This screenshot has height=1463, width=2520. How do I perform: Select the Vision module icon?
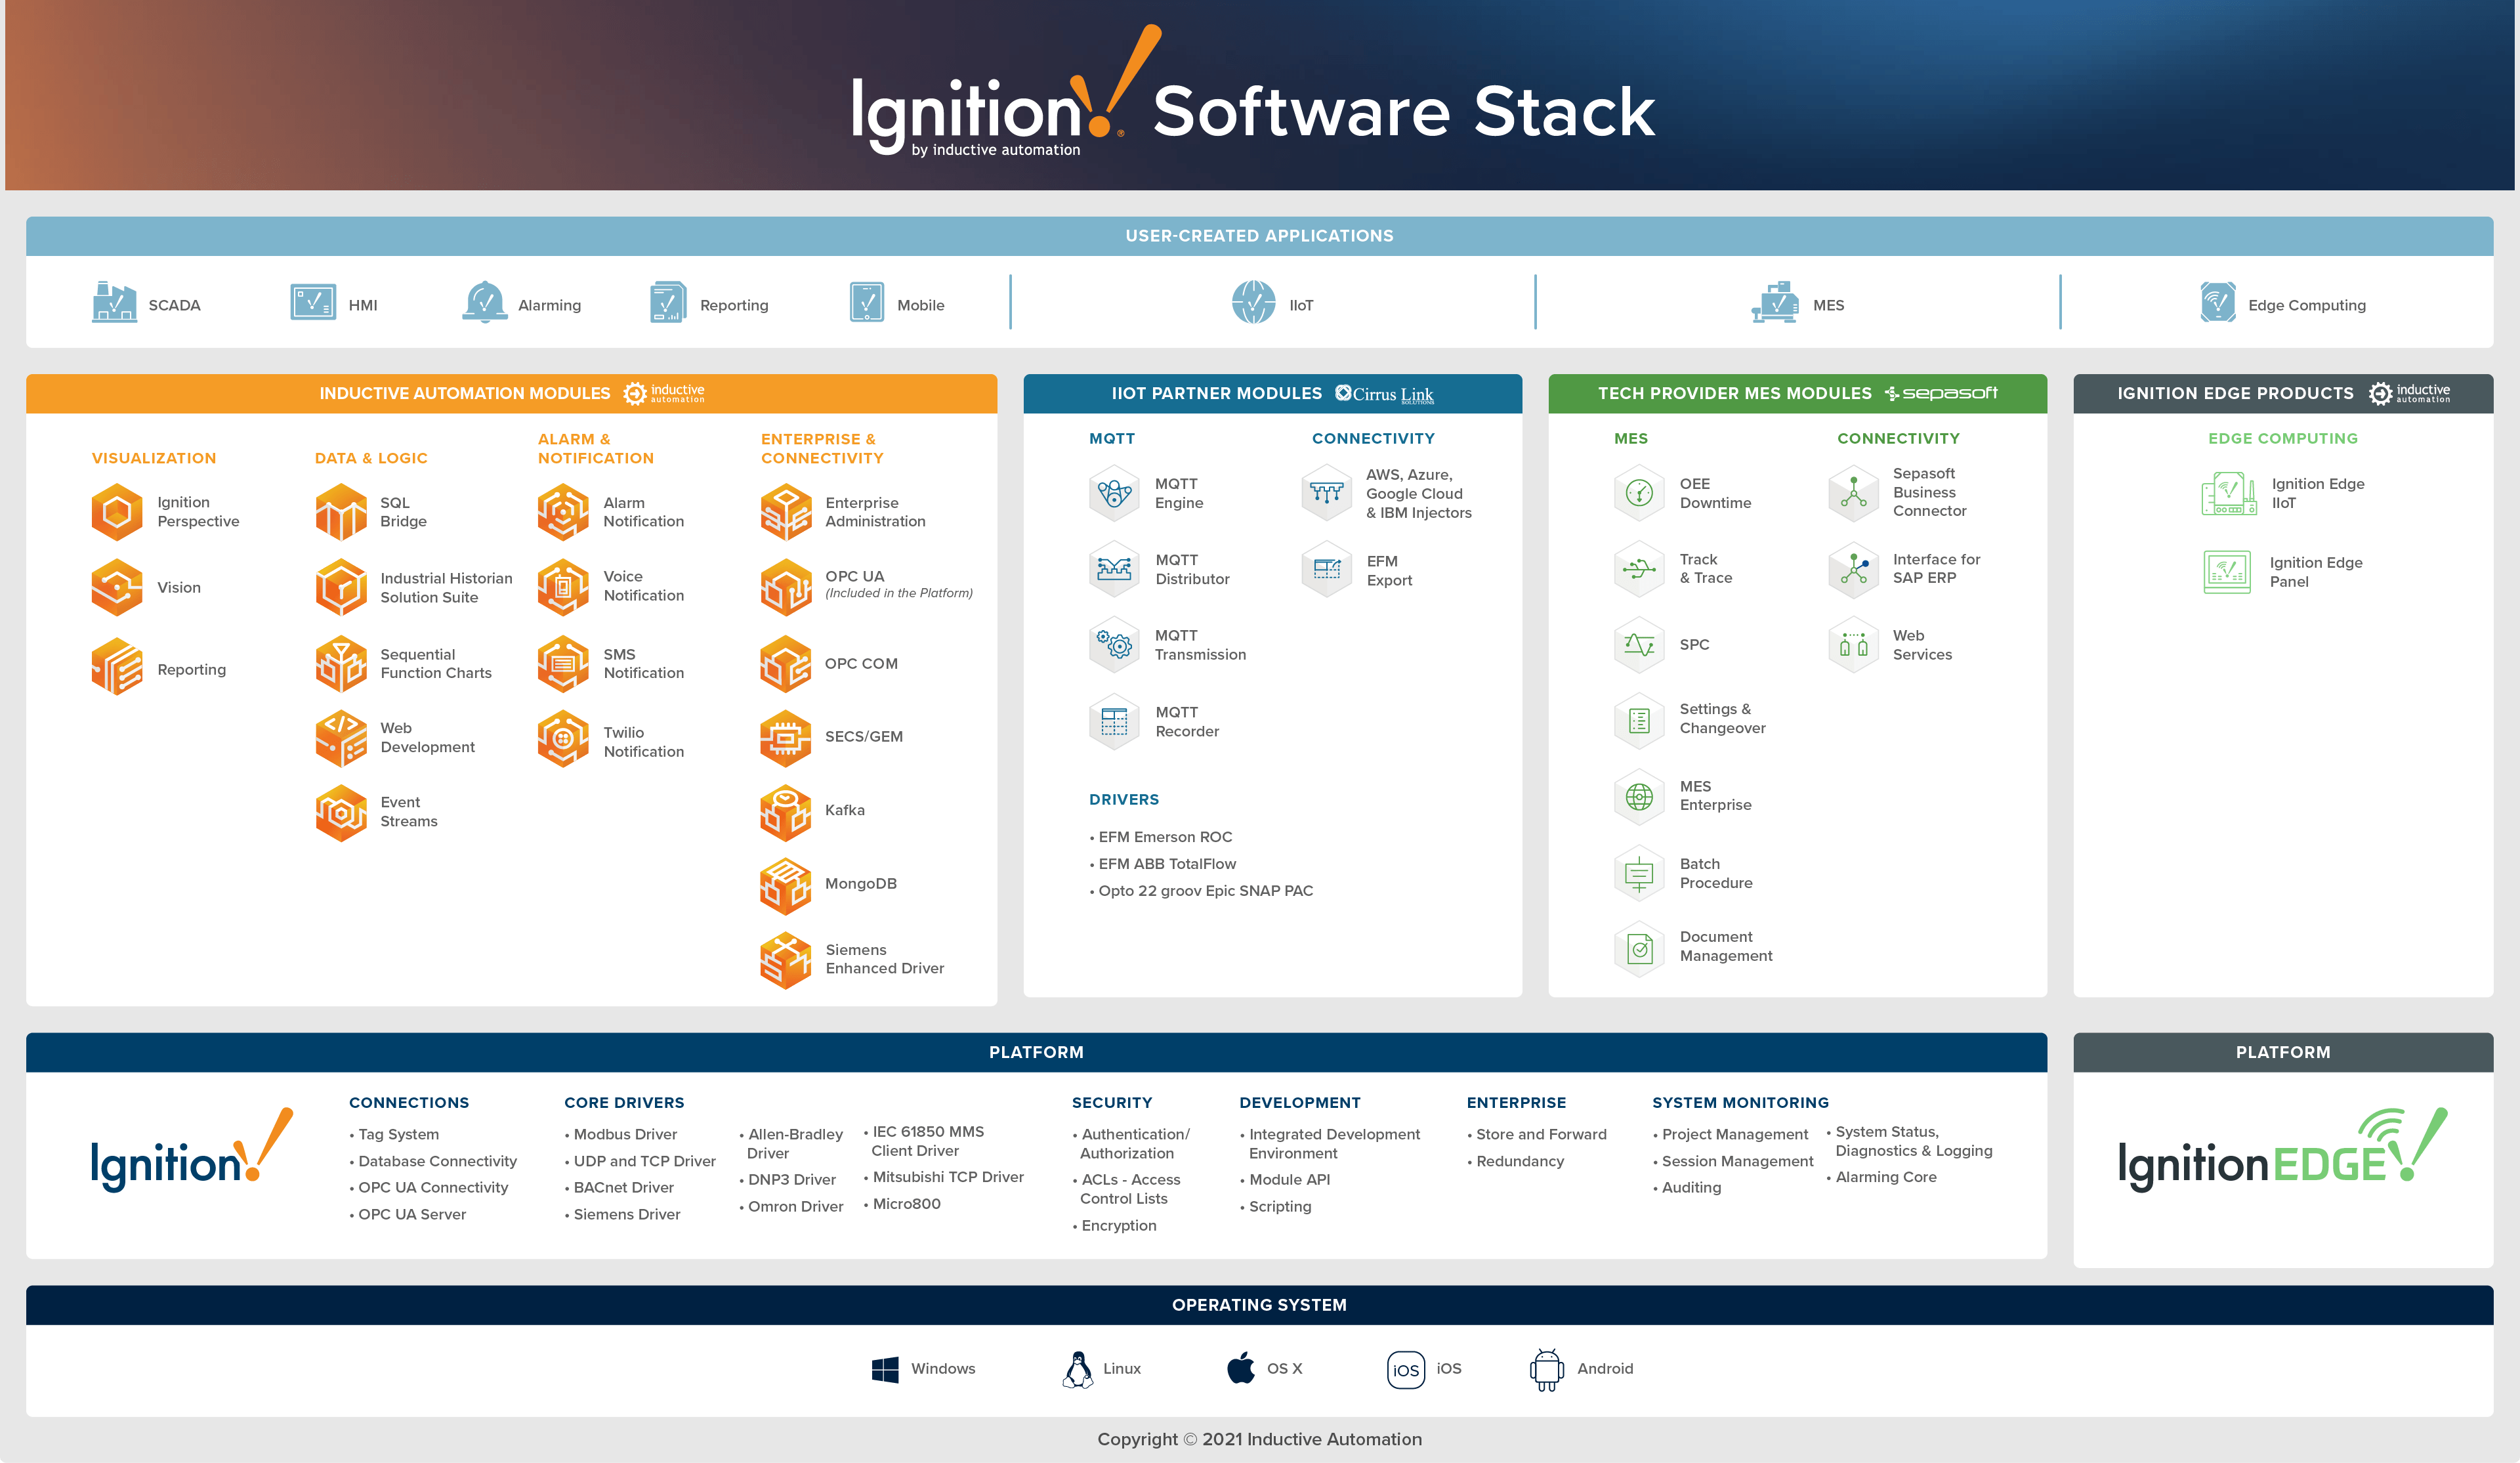pyautogui.click(x=117, y=587)
